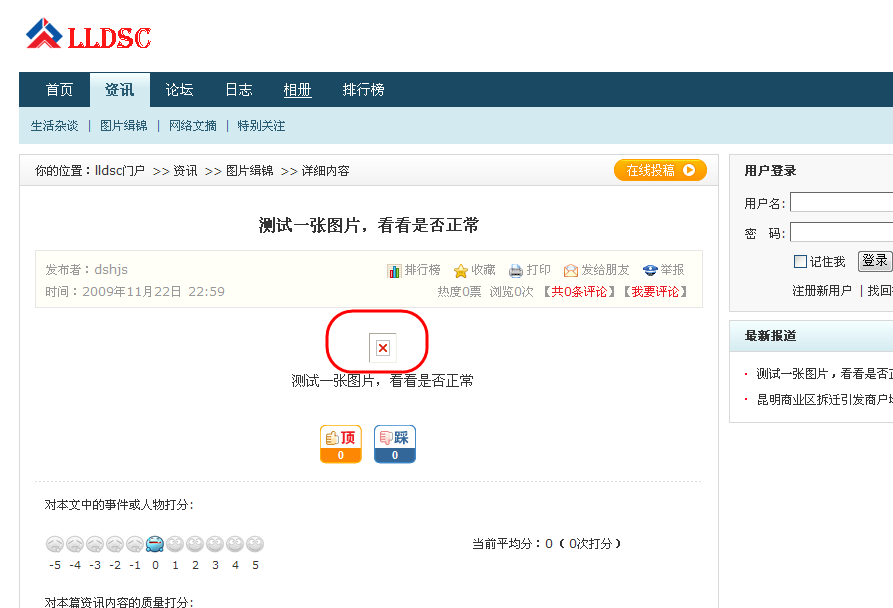
Task: Select the +5 rating smiley face
Action: (255, 544)
